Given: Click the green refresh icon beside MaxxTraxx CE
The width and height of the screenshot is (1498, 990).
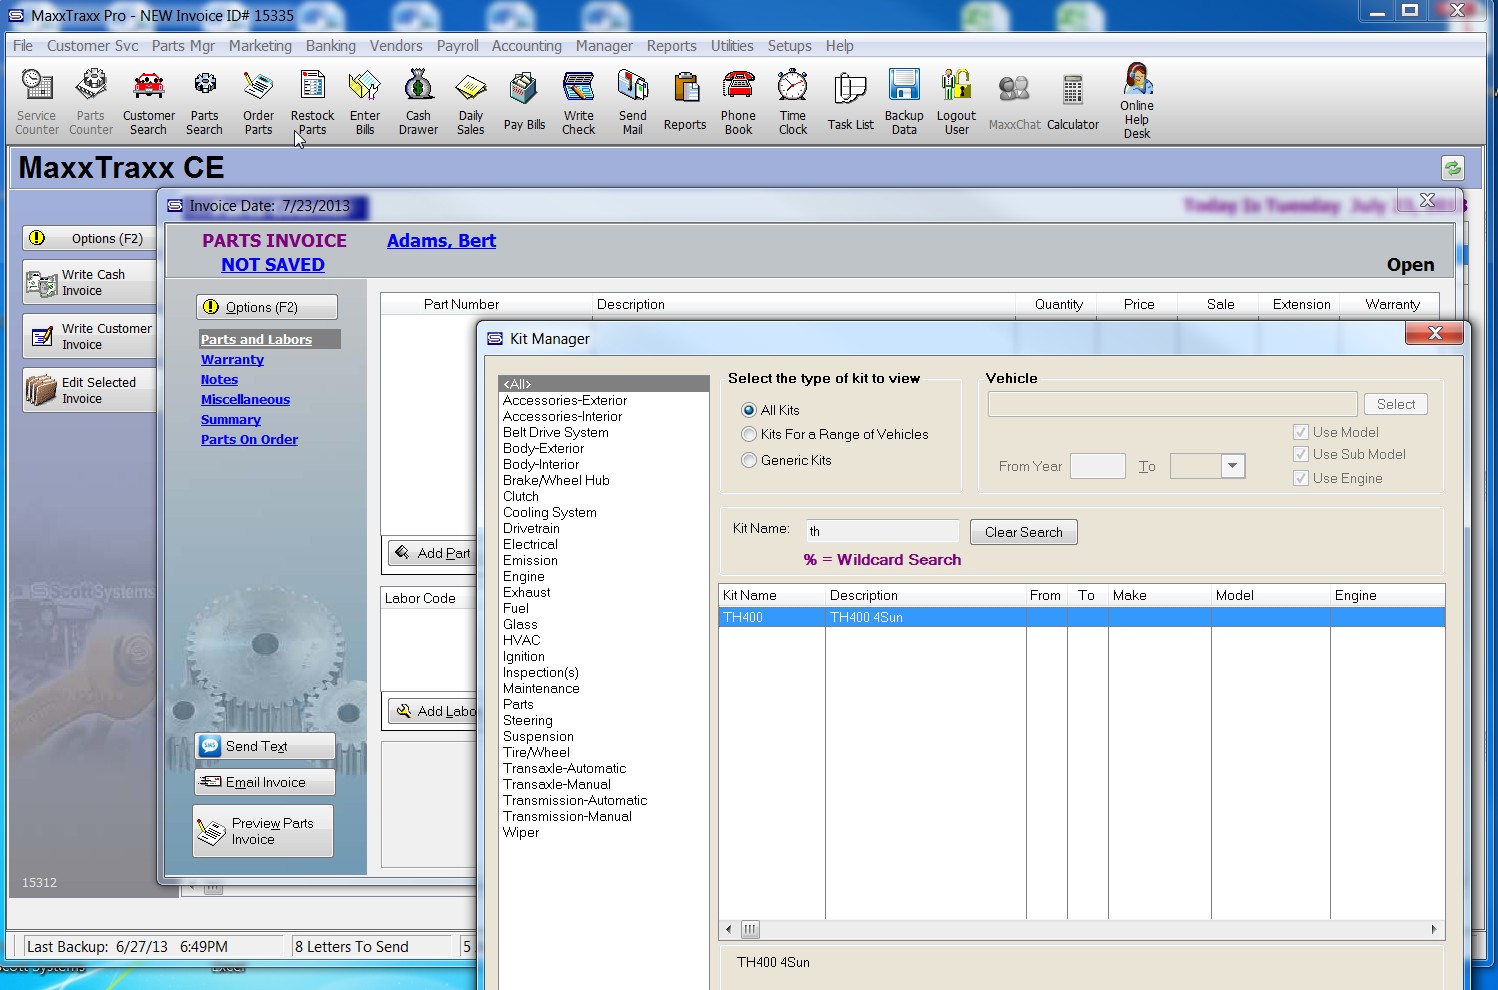Looking at the screenshot, I should point(1452,168).
